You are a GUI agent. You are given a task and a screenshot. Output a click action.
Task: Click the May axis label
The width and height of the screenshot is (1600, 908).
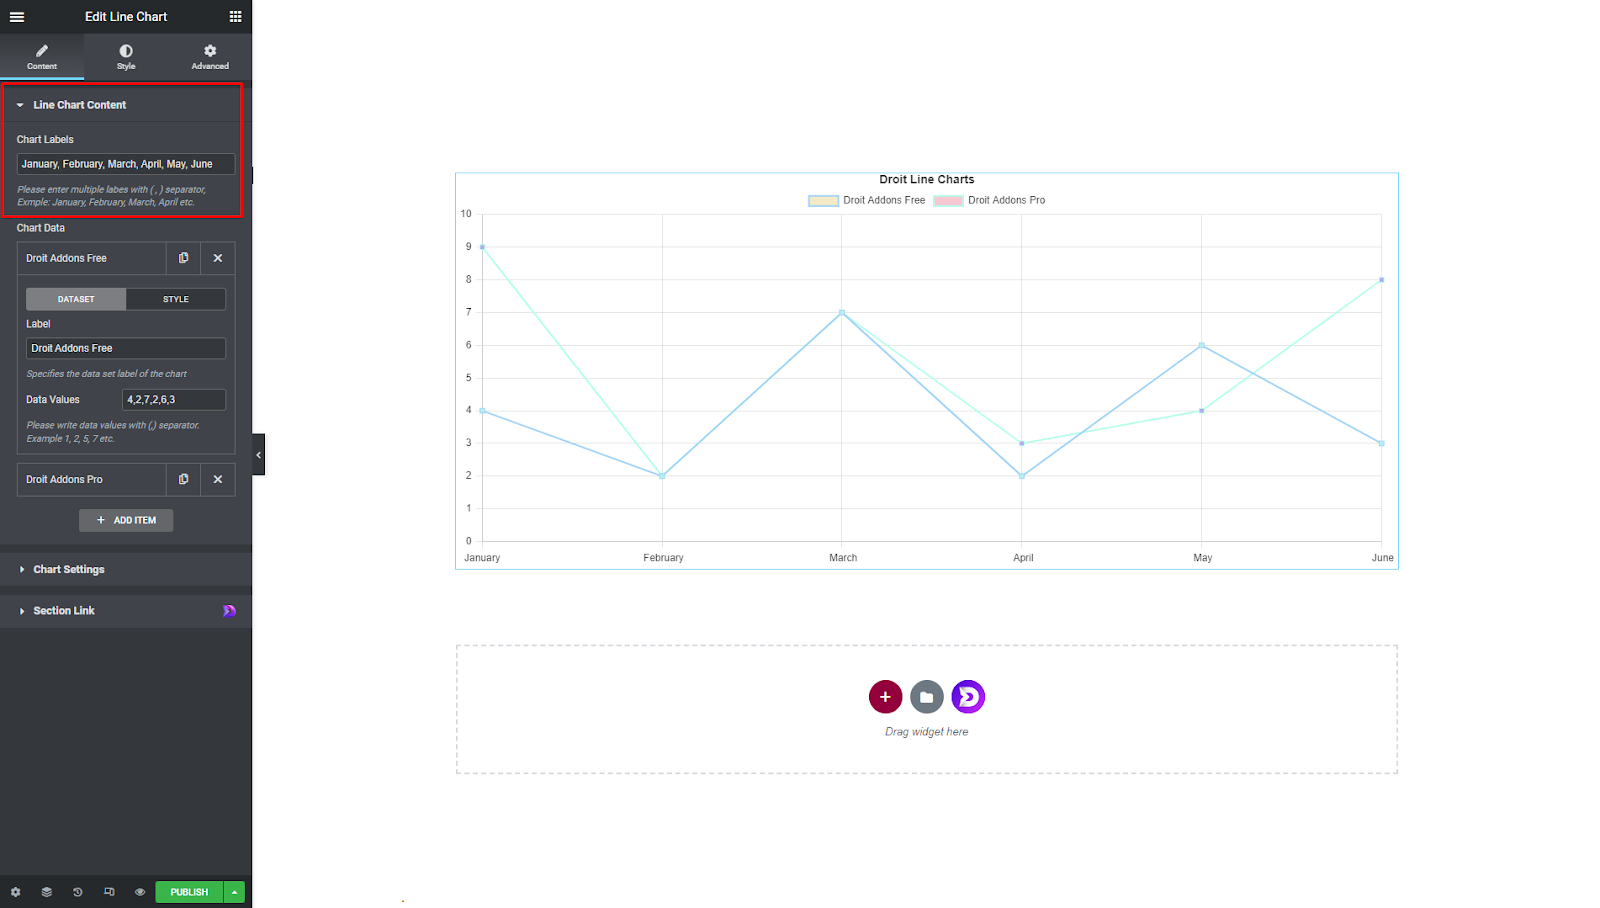click(1203, 558)
